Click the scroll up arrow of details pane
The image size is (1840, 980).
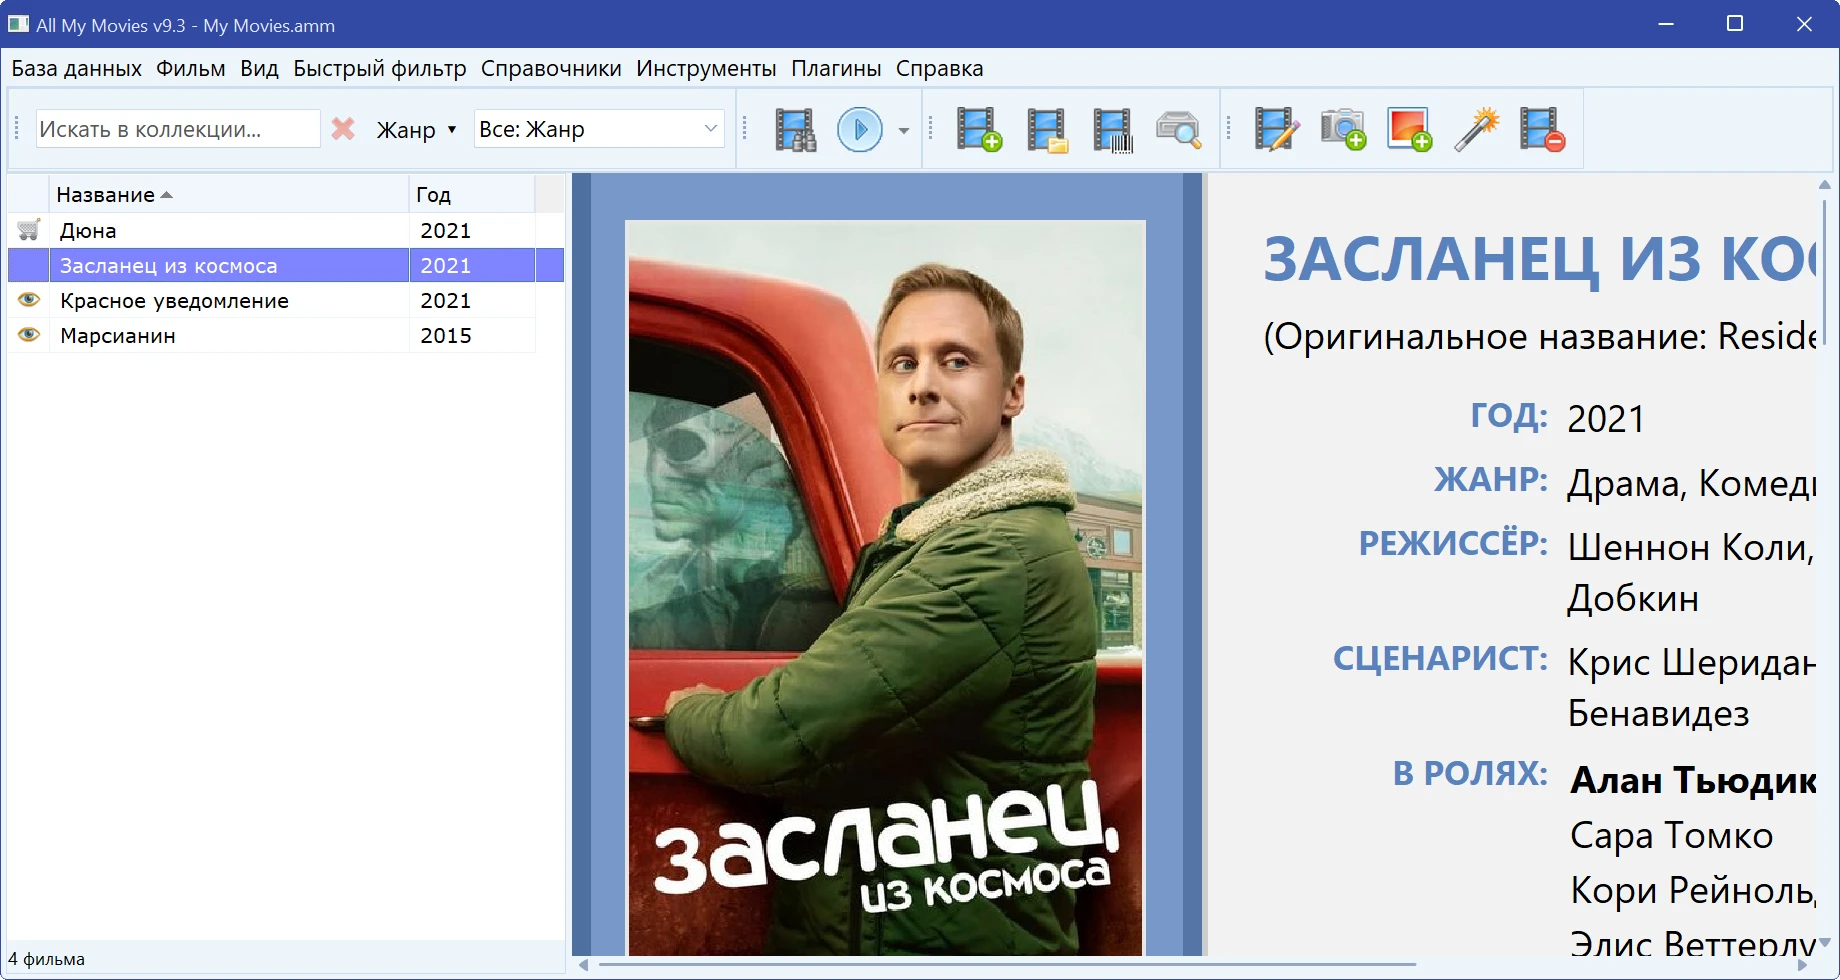tap(1824, 185)
